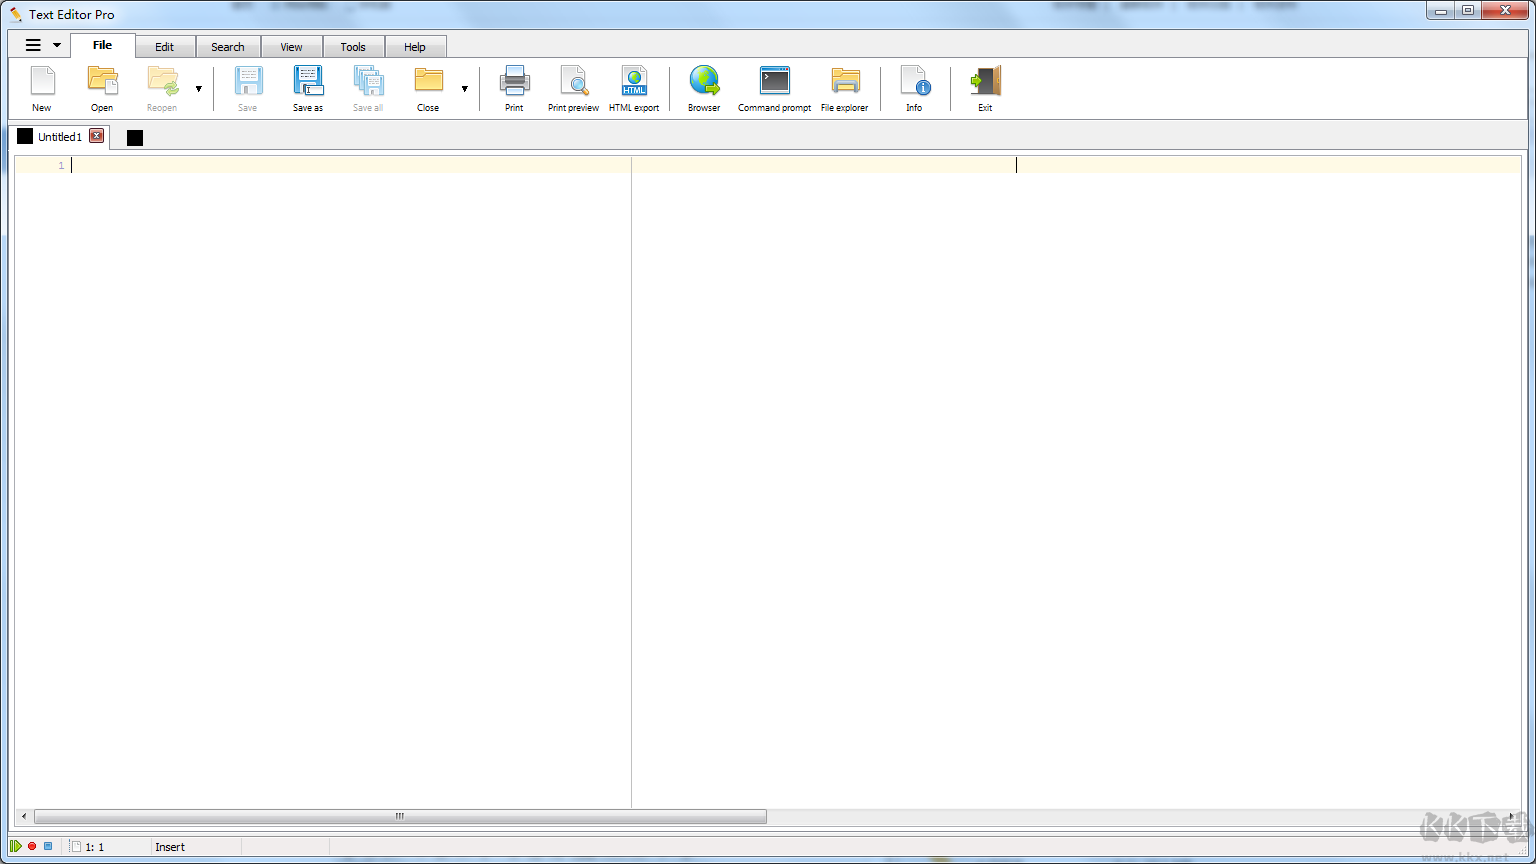This screenshot has height=864, width=1536.
Task: Open the hamburger menu dropdown arrow
Action: [x=57, y=45]
